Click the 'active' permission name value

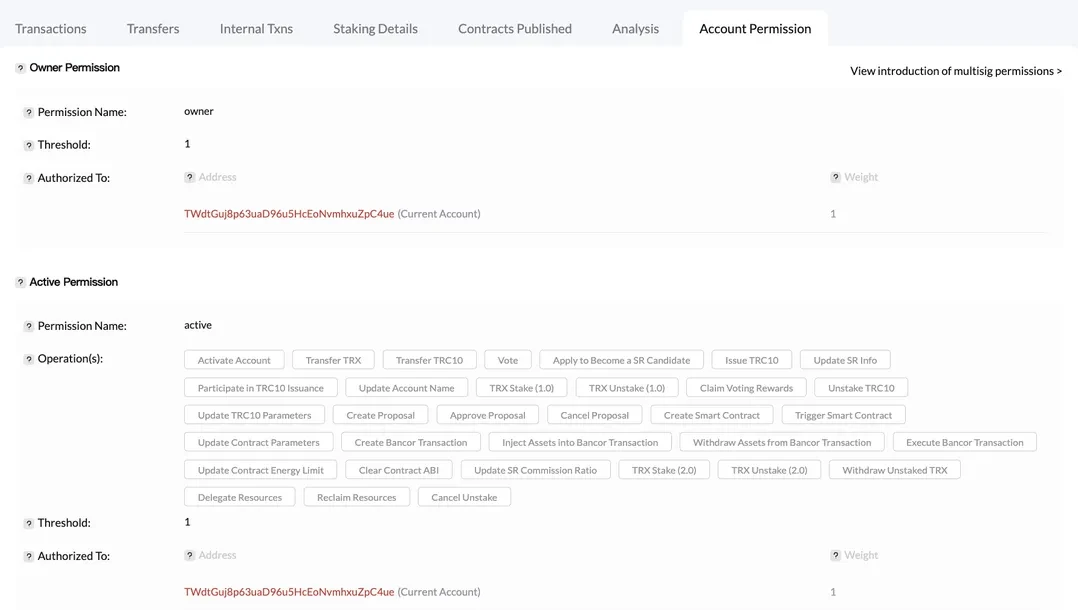point(198,325)
